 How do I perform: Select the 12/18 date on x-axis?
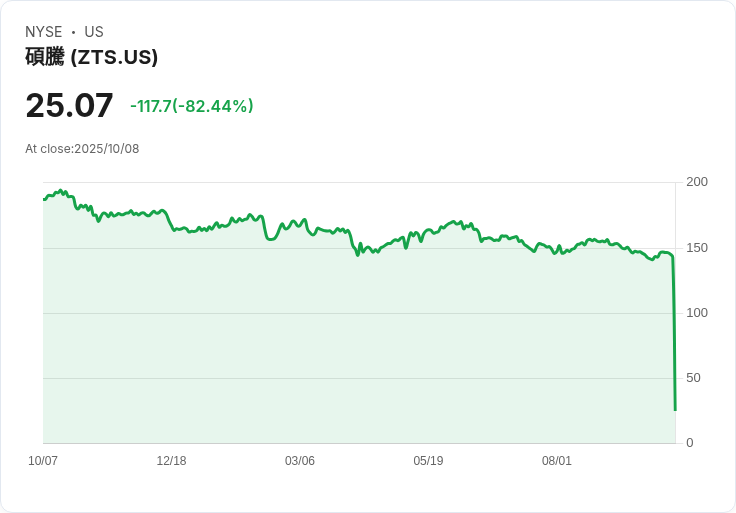(x=171, y=461)
